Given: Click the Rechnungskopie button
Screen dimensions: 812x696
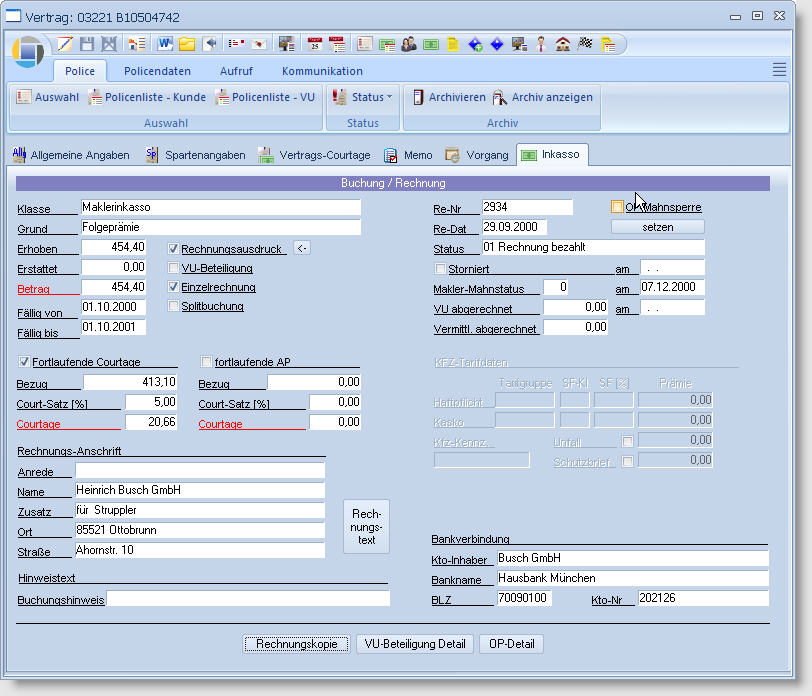Looking at the screenshot, I should (297, 644).
